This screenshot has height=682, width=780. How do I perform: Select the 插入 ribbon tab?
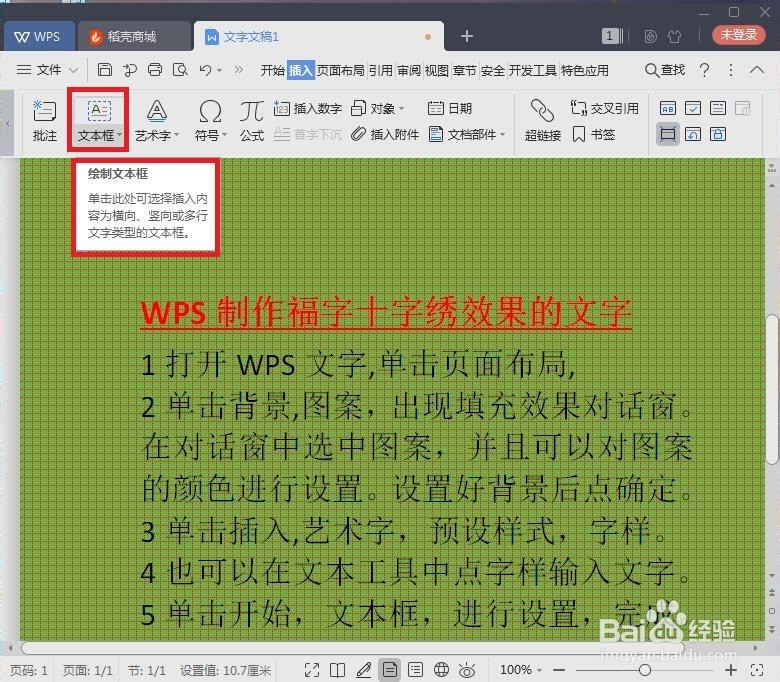(301, 70)
